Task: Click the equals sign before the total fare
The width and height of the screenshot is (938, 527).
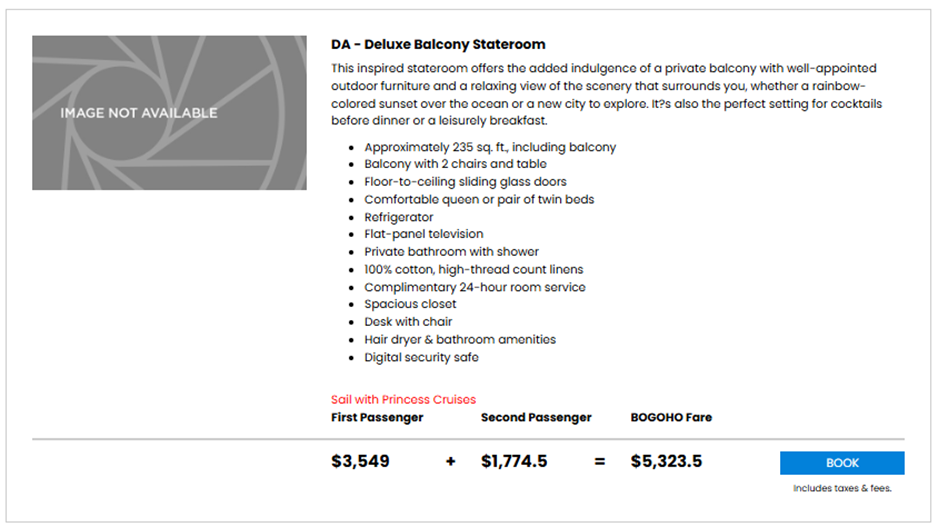Action: 600,462
